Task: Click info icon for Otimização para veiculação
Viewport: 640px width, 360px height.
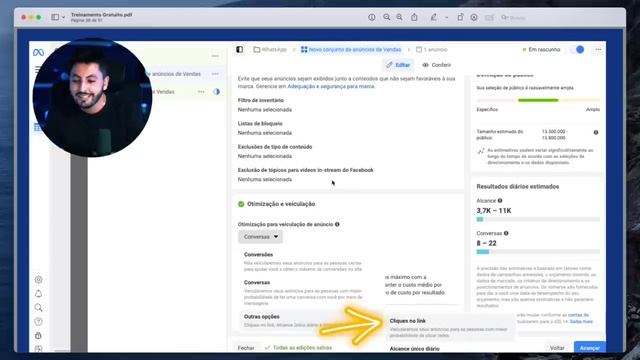Action: click(x=337, y=224)
